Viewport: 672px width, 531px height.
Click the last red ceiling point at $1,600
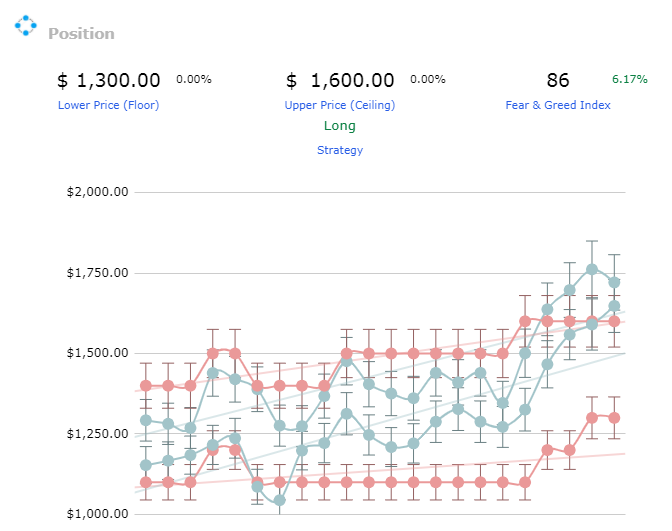[x=614, y=321]
